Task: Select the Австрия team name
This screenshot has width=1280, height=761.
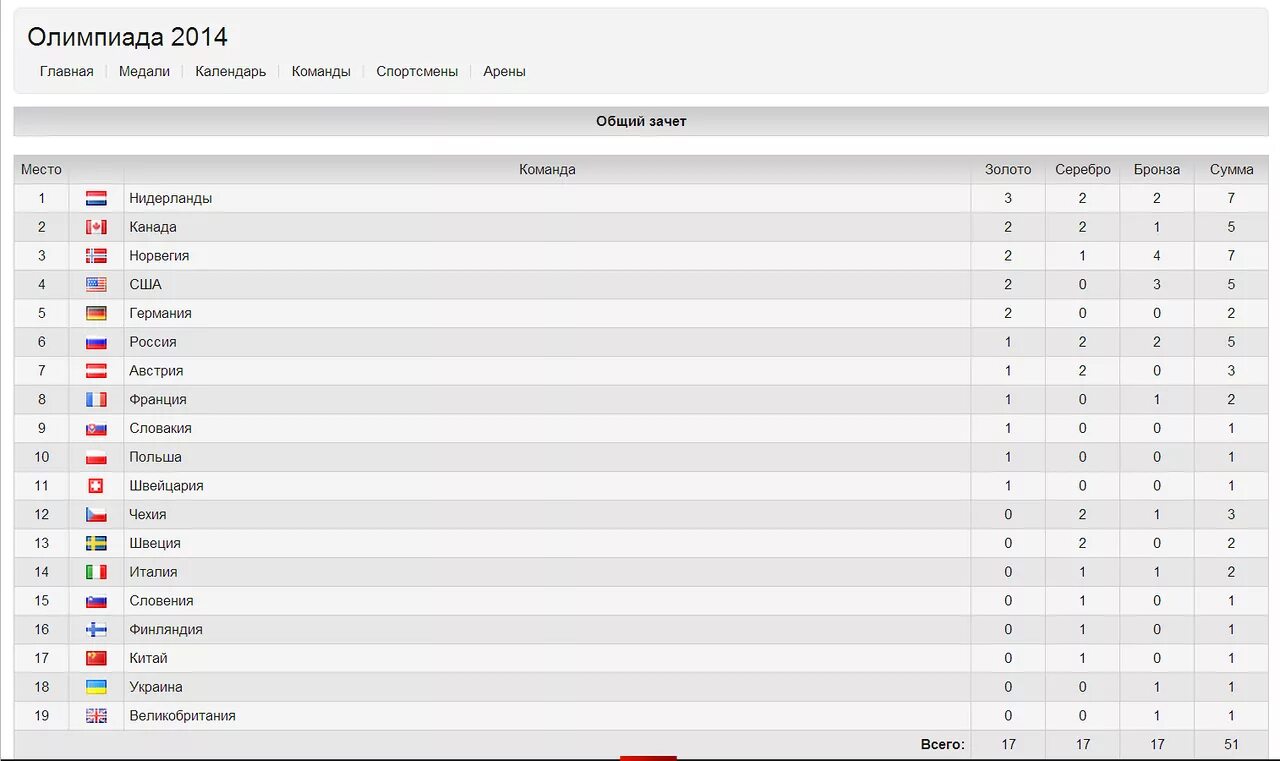Action: point(156,371)
